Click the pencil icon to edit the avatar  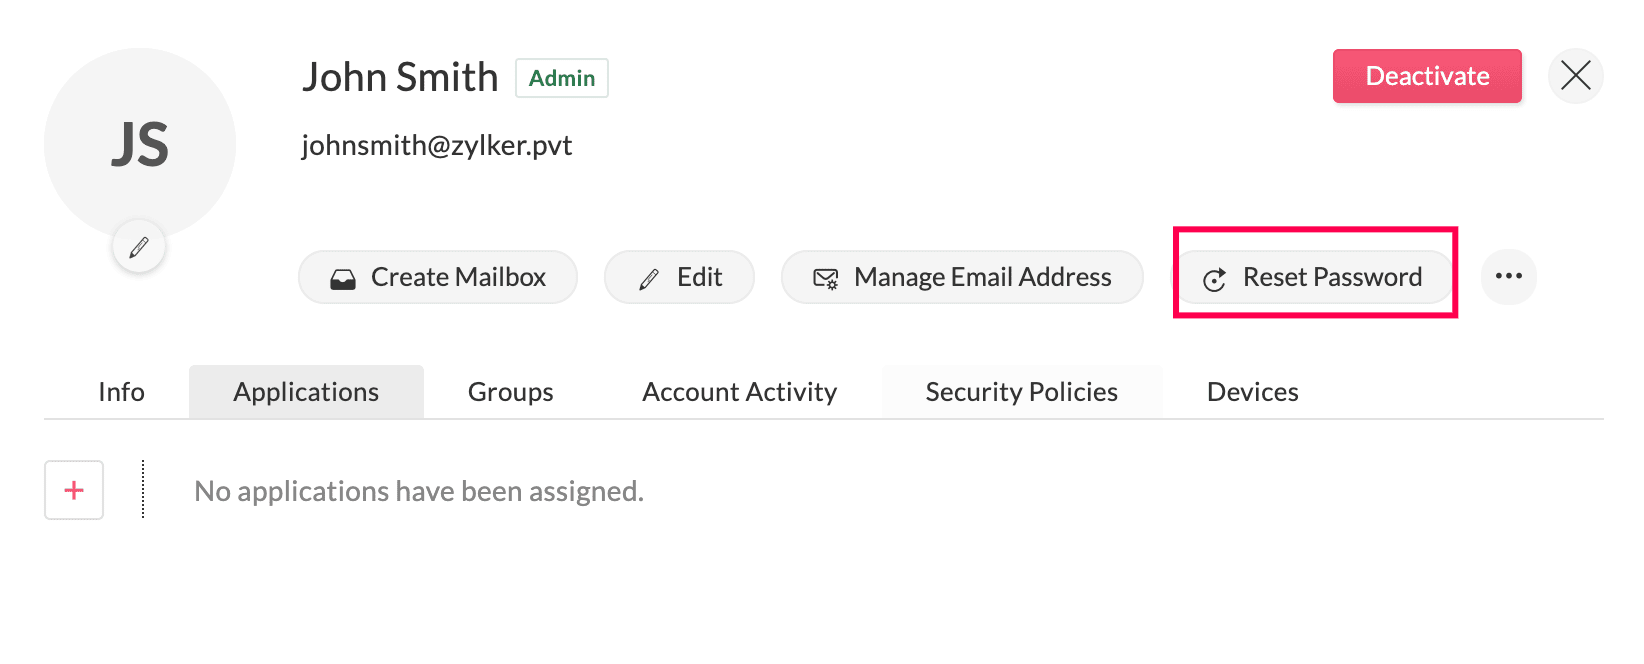click(139, 247)
